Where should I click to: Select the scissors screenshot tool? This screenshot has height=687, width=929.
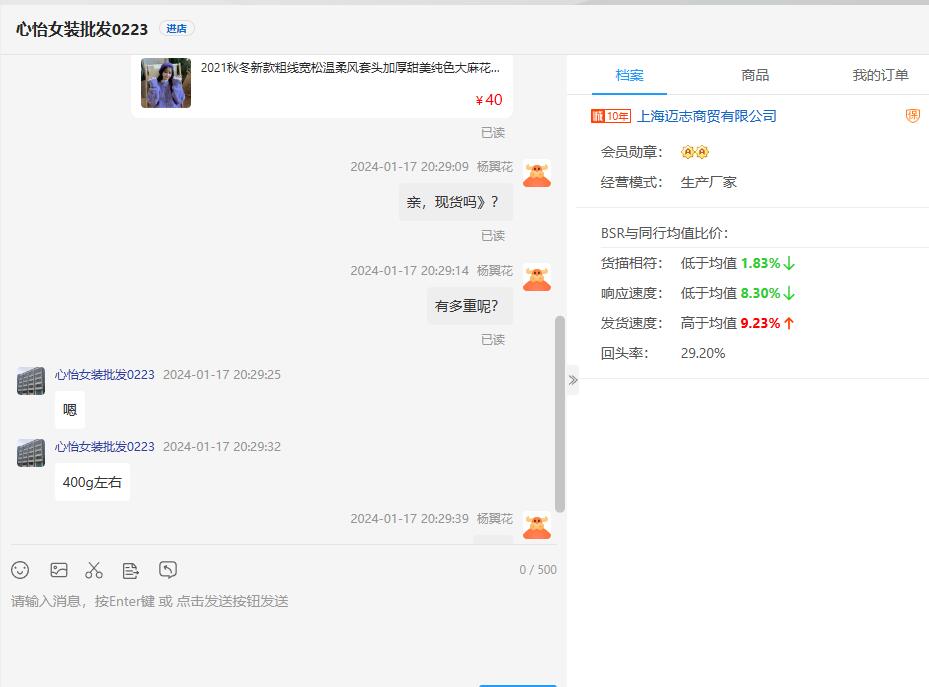(94, 570)
